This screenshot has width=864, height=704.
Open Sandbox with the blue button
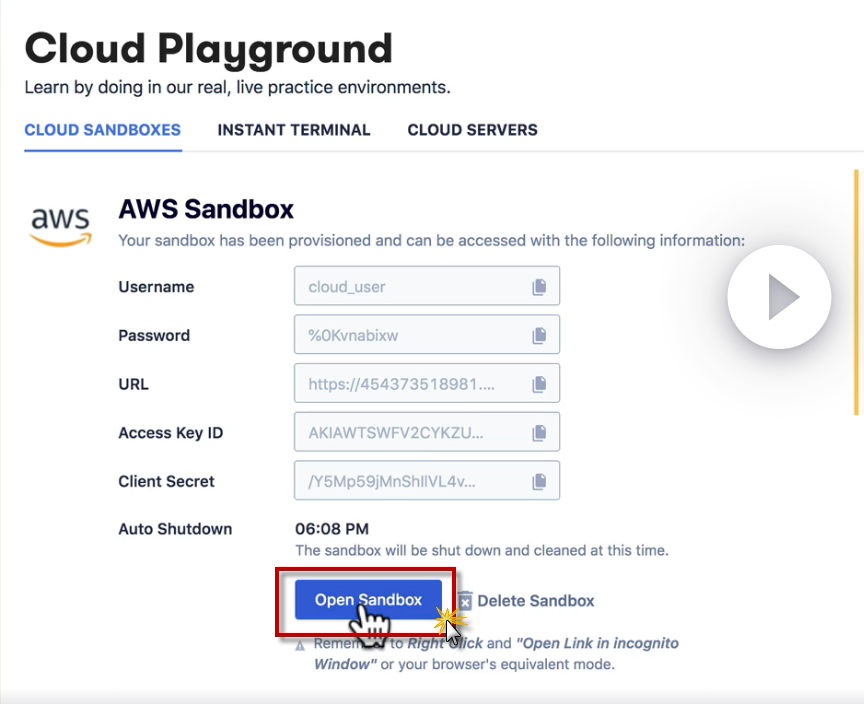tap(368, 600)
